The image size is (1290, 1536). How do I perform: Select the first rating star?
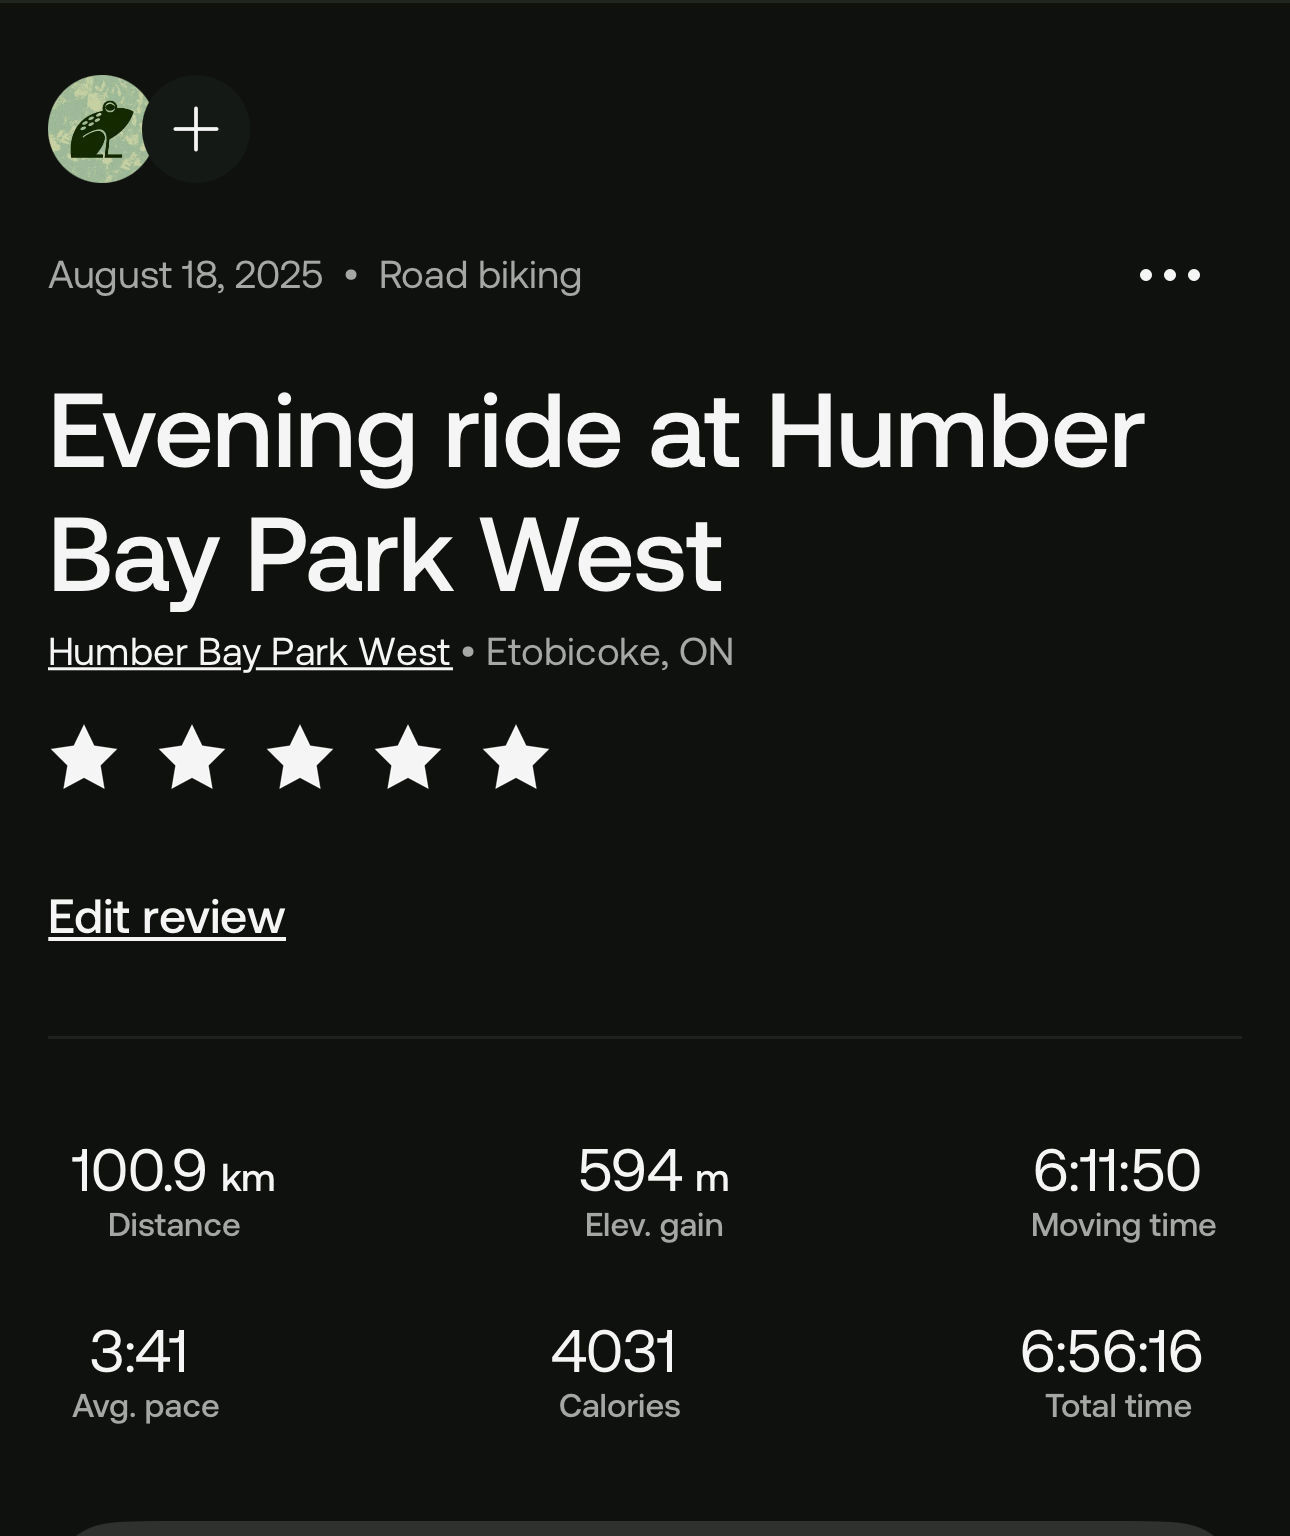[84, 758]
